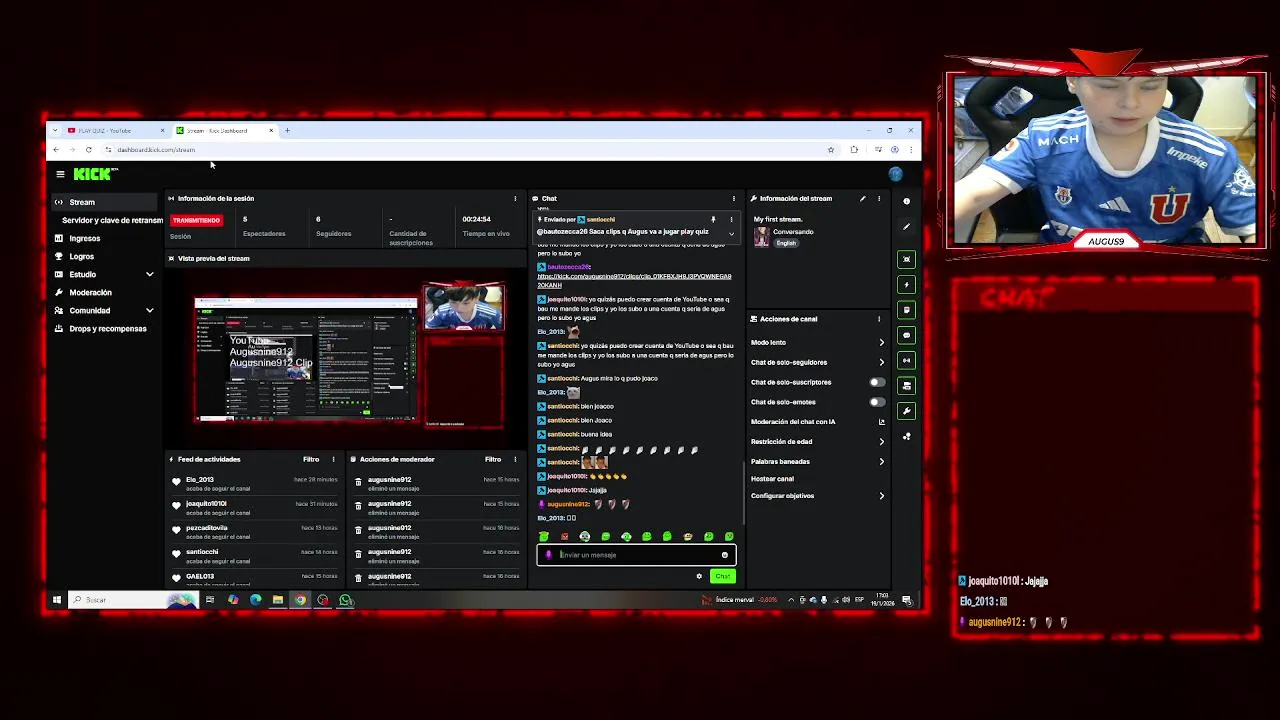This screenshot has width=1280, height=720.
Task: Expand the Estudio sidebar section
Action: click(x=150, y=274)
